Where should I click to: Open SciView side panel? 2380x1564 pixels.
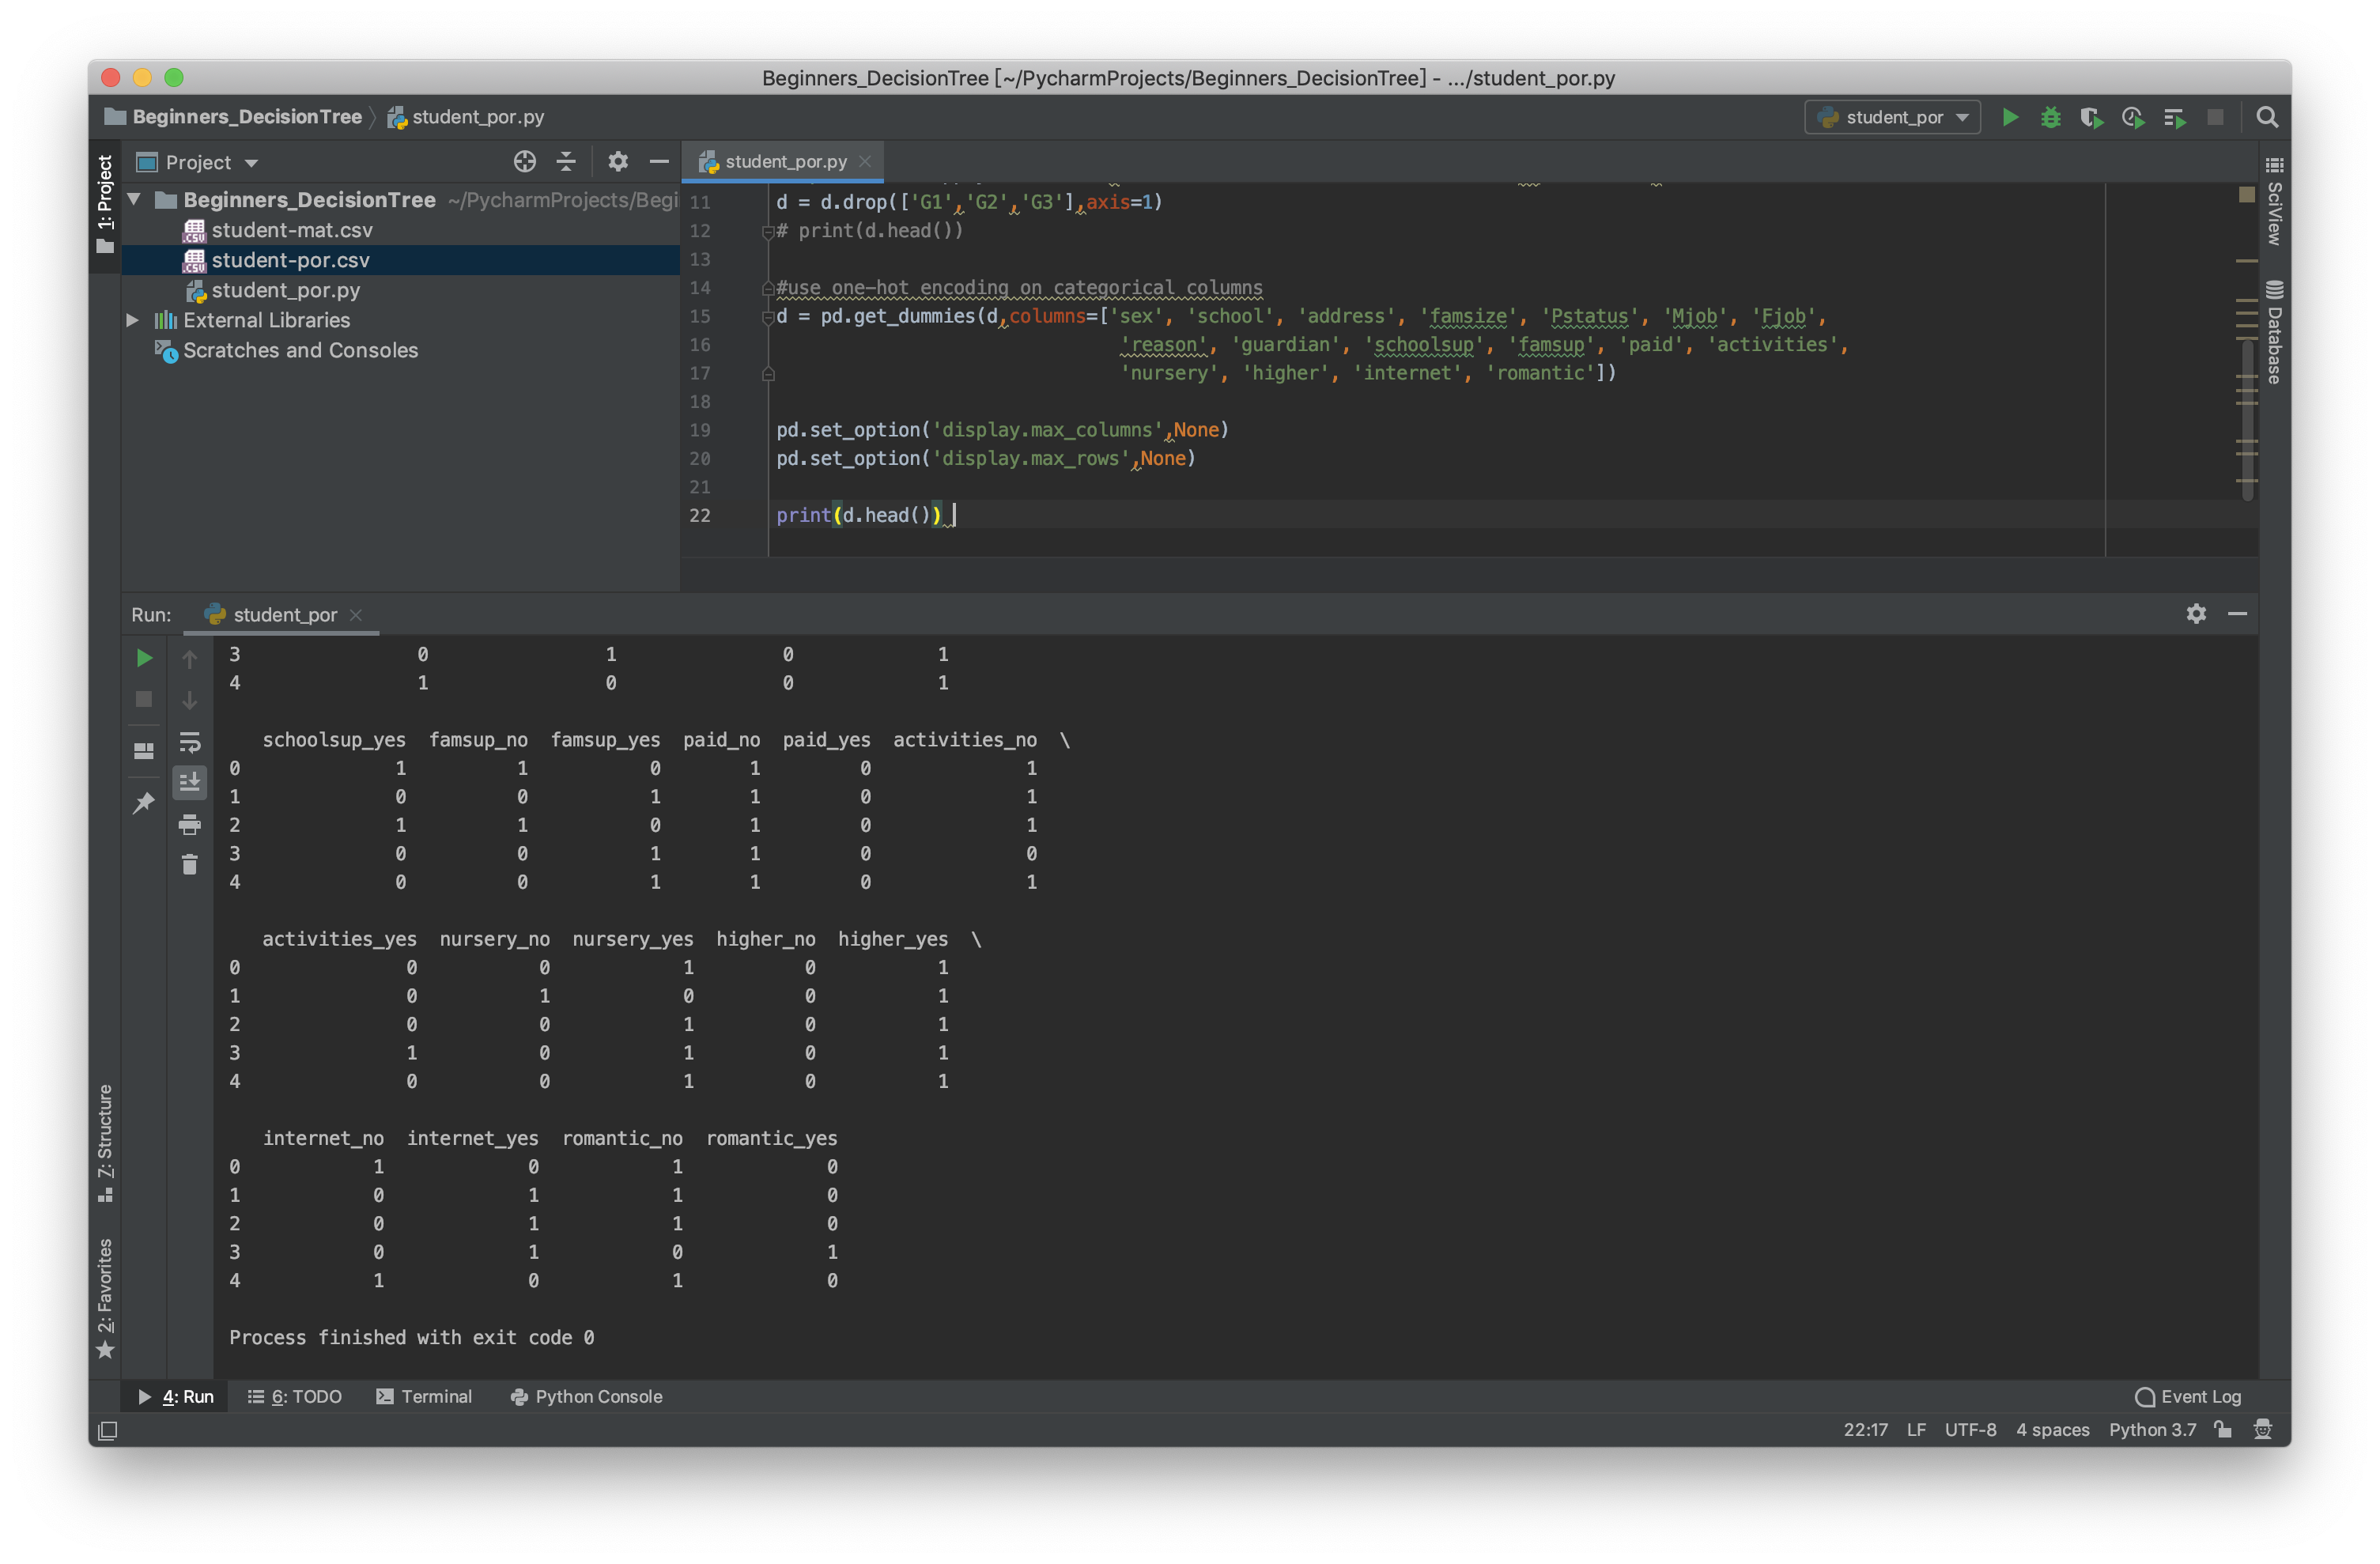2274,201
